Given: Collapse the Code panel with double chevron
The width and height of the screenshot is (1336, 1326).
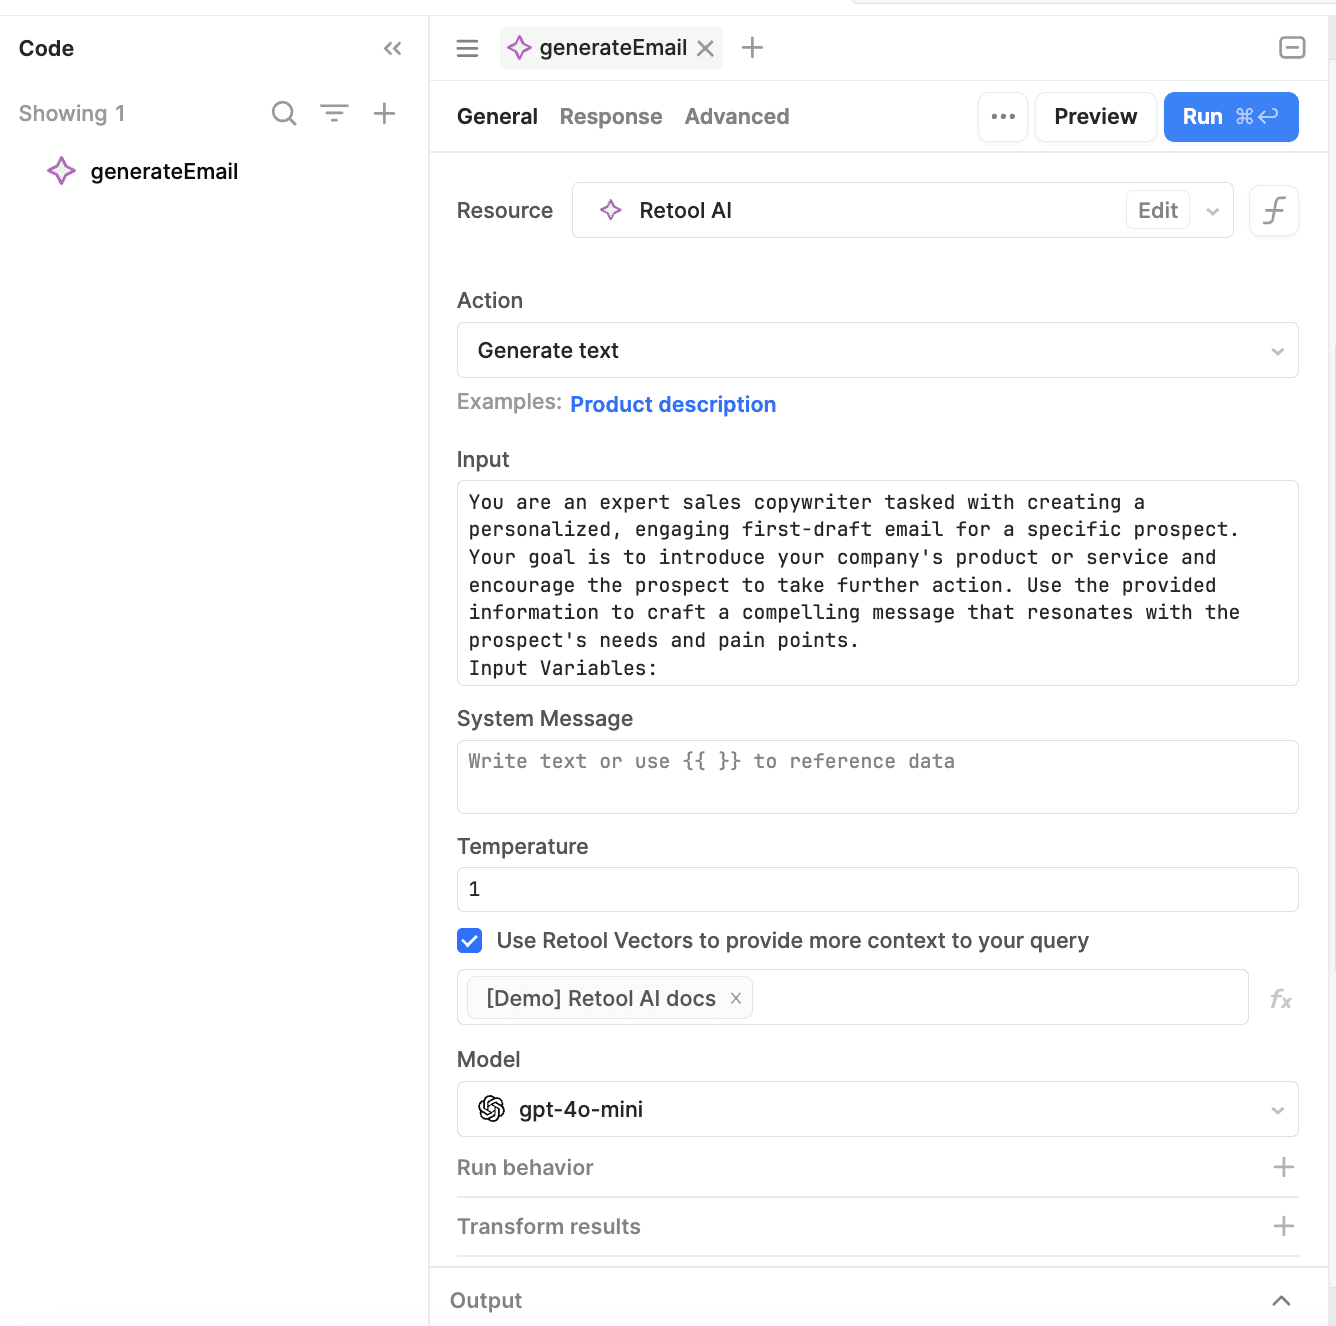Looking at the screenshot, I should click(x=392, y=49).
